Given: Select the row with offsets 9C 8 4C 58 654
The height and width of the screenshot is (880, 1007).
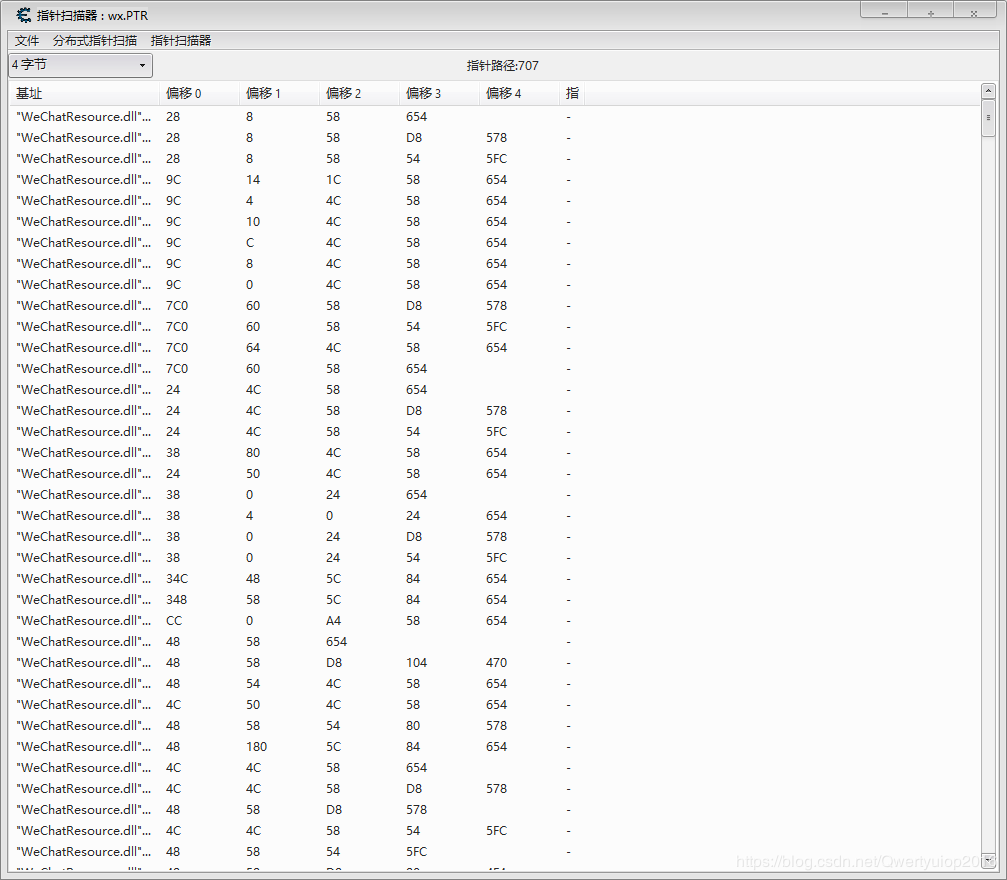Looking at the screenshot, I should (x=495, y=264).
